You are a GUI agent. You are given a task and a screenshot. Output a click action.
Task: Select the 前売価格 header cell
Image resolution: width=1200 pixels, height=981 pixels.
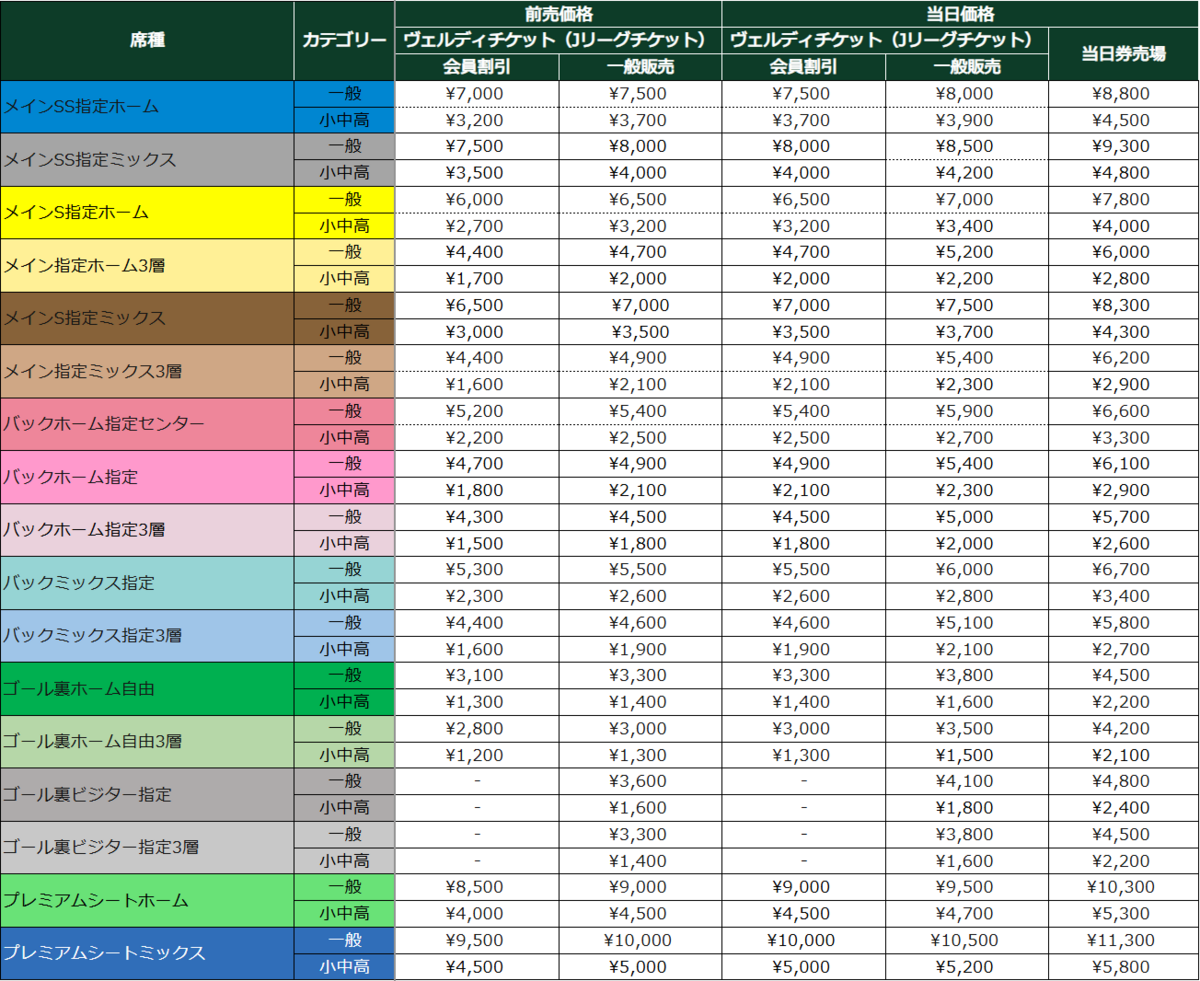point(558,13)
